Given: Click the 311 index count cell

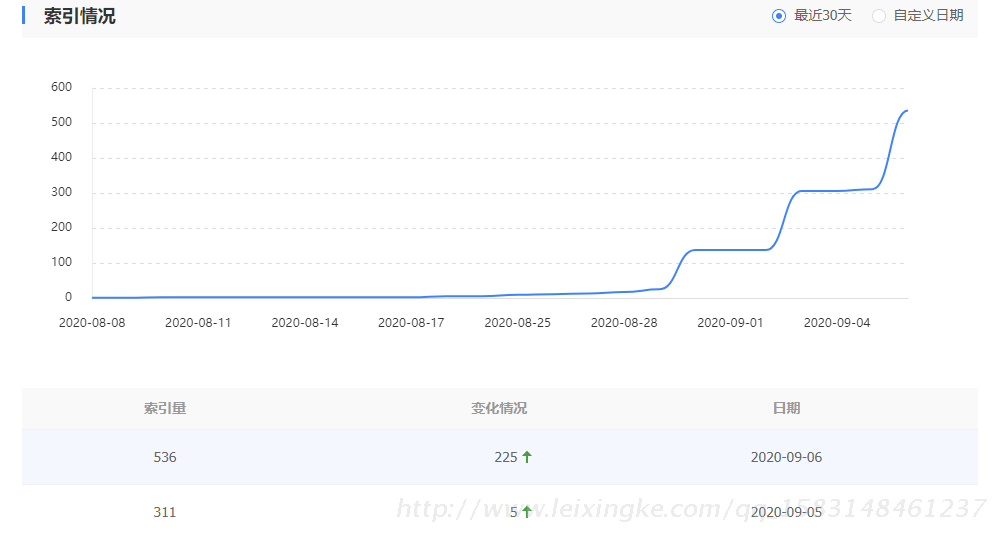Looking at the screenshot, I should tap(165, 512).
